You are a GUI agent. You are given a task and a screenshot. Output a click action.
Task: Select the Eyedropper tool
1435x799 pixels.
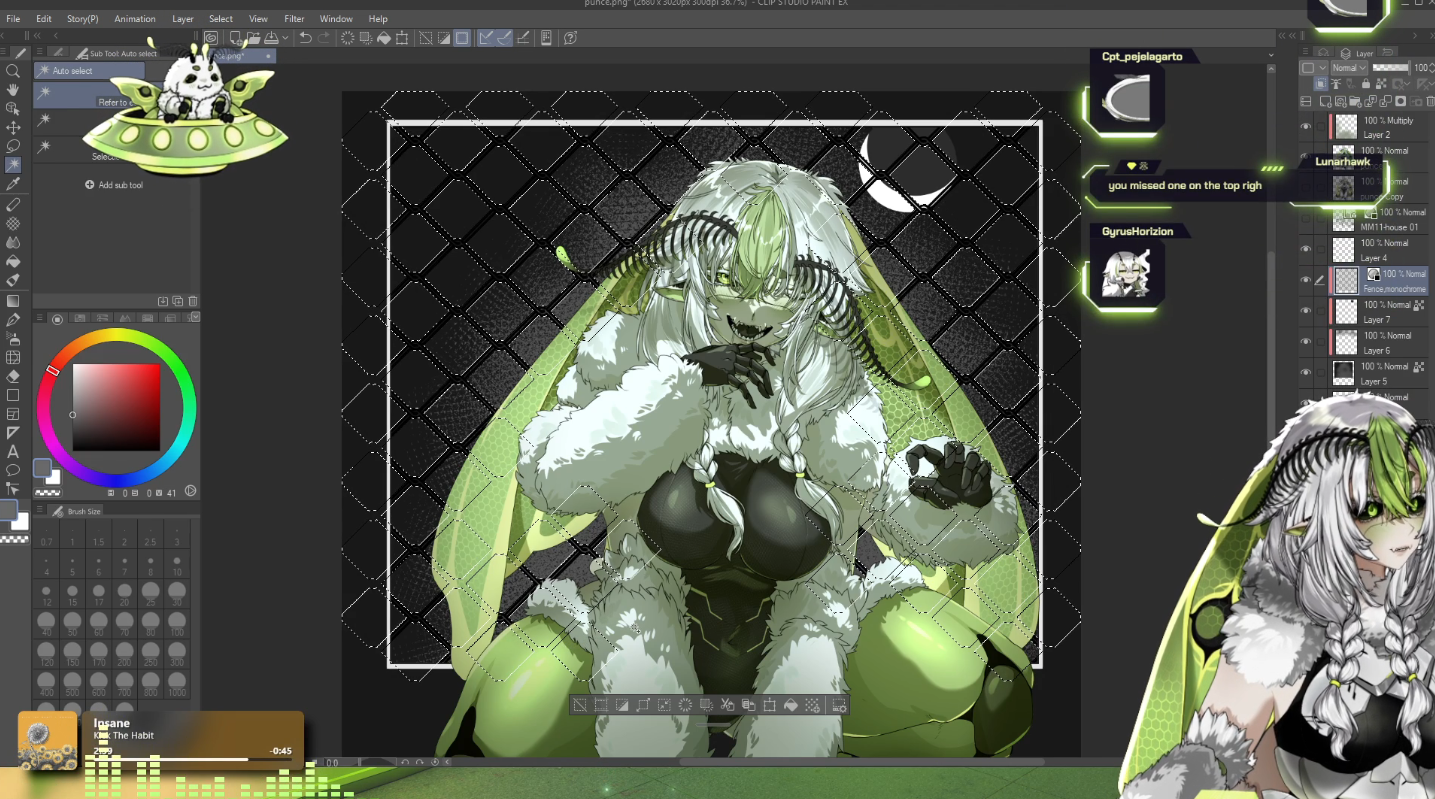coord(13,184)
